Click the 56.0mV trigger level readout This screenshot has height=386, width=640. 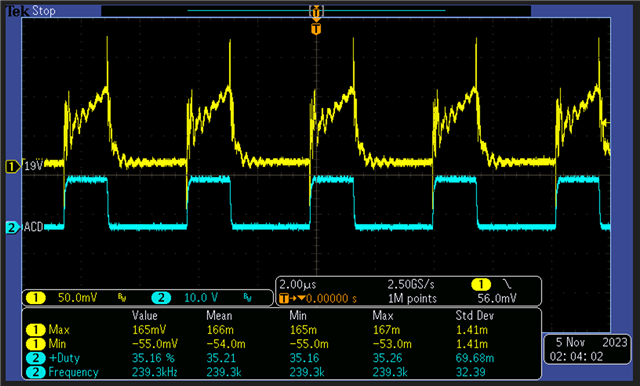point(497,299)
